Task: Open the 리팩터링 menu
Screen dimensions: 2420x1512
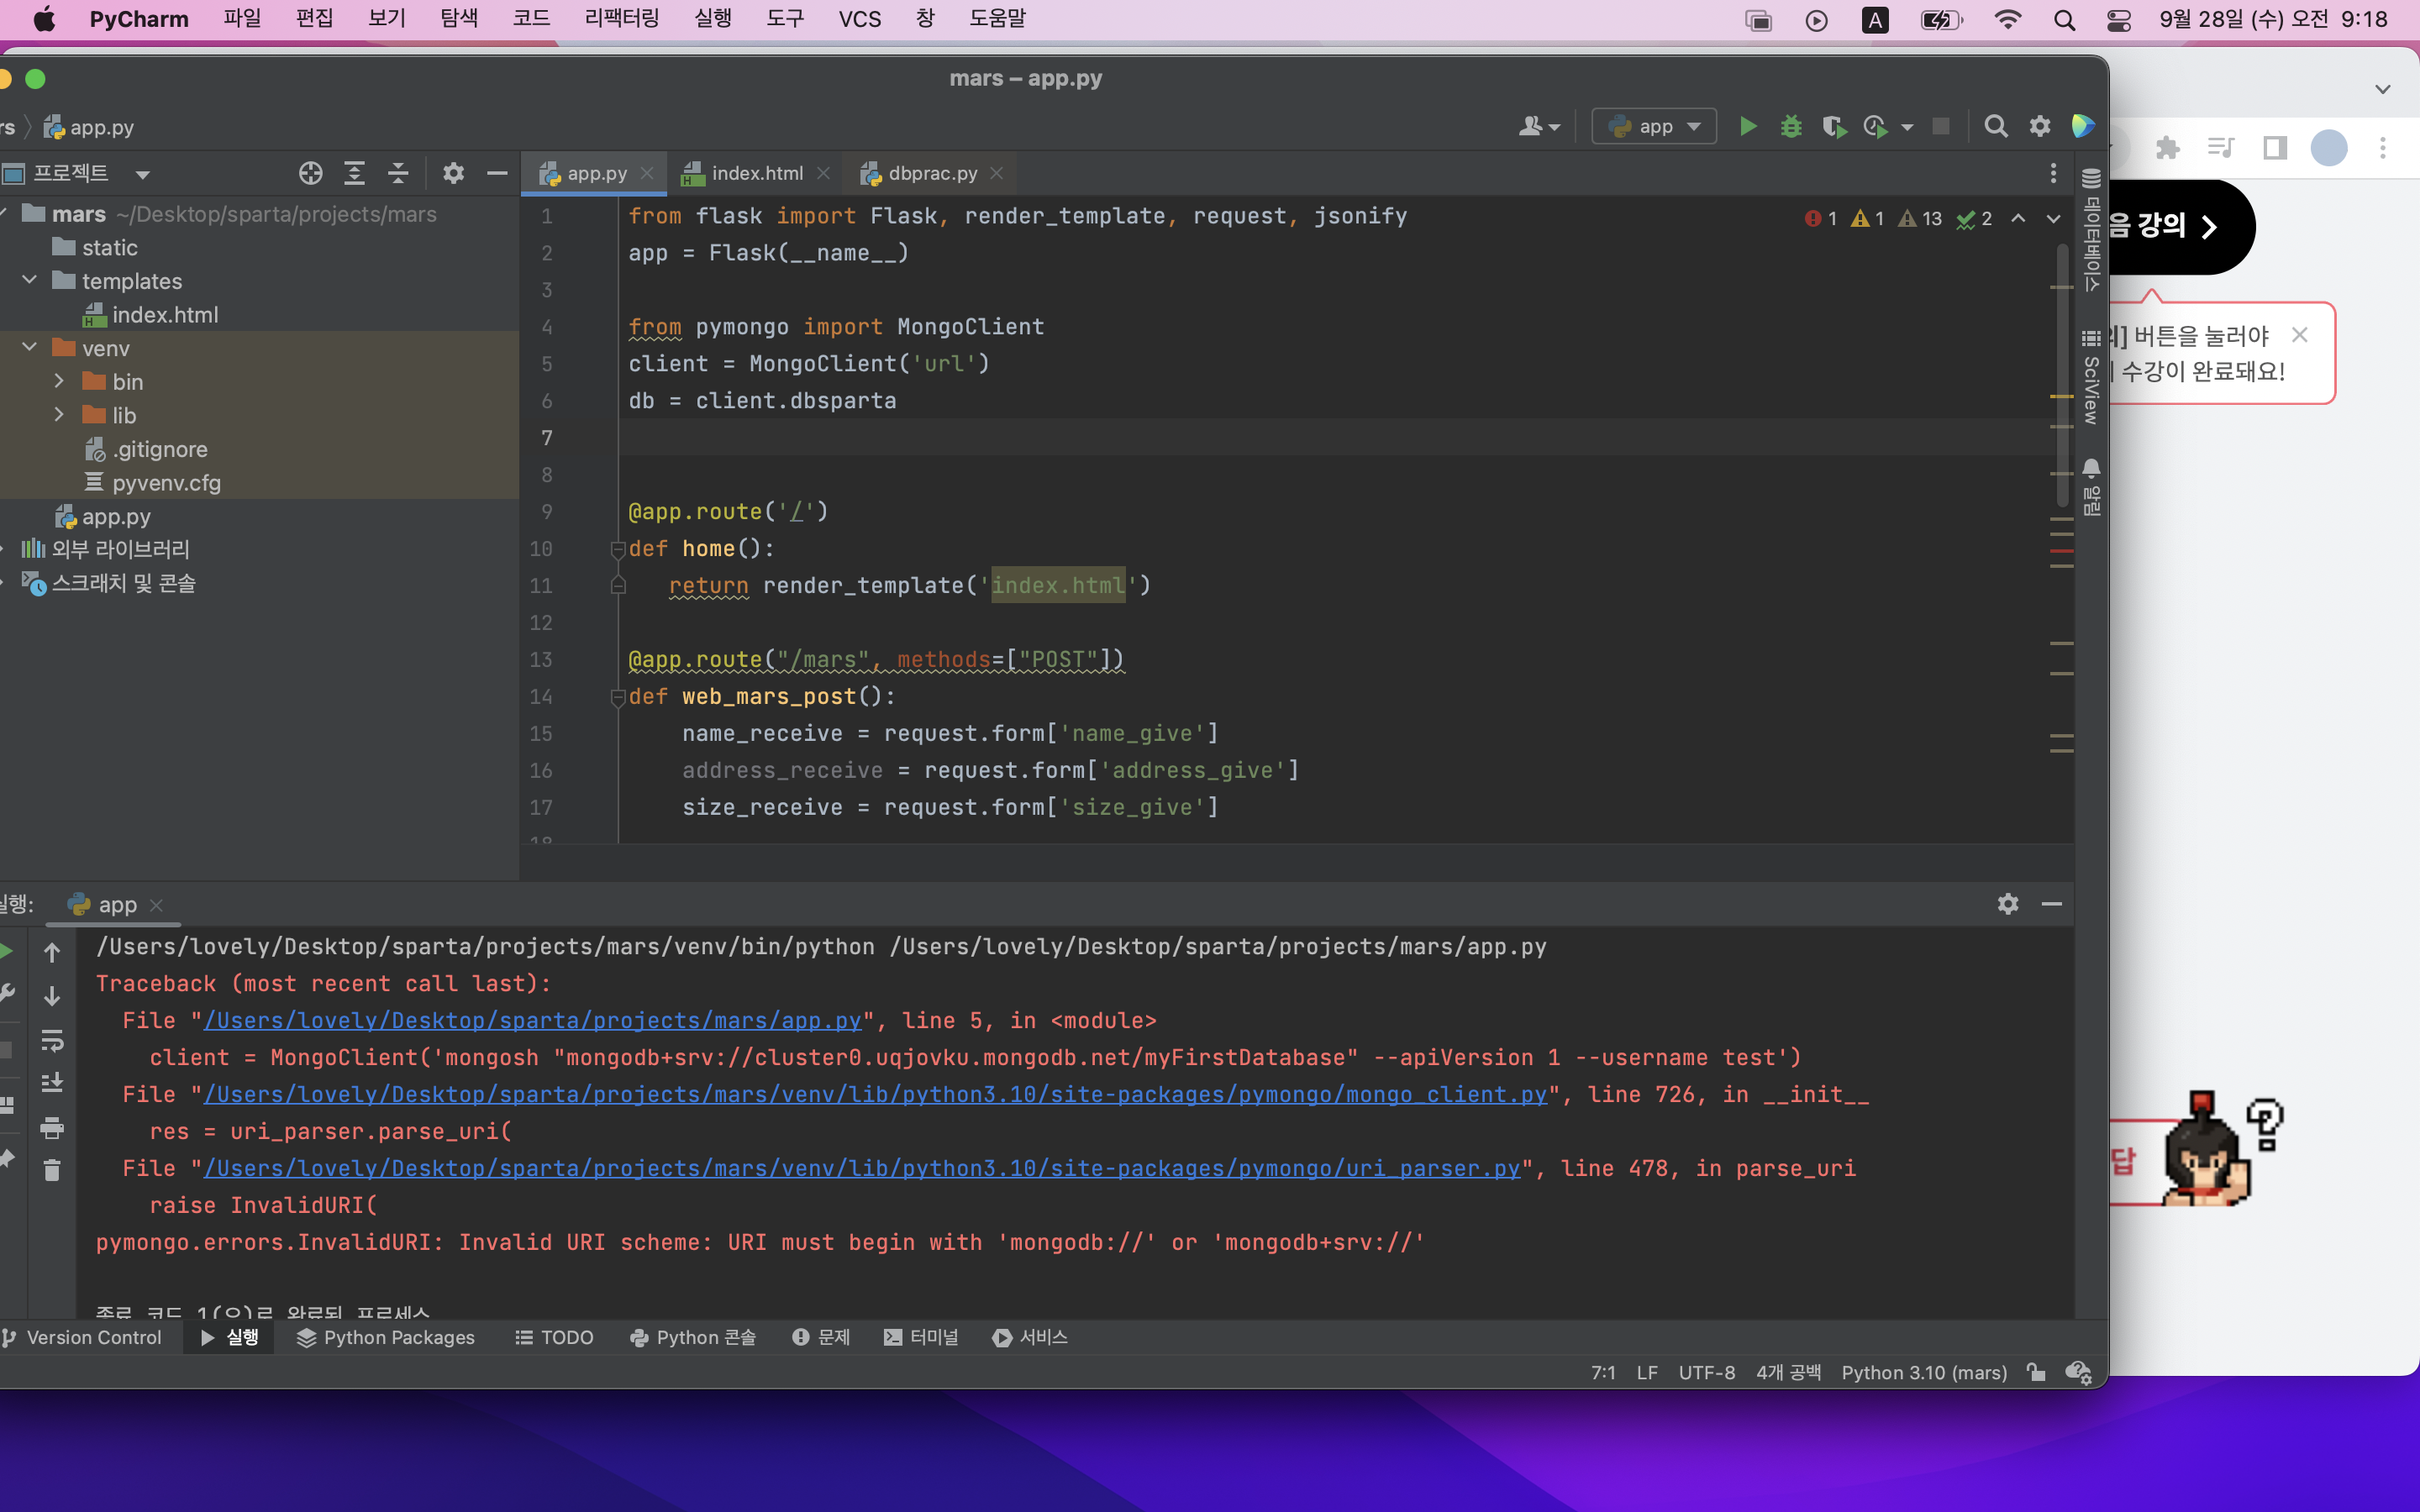Action: tap(622, 19)
